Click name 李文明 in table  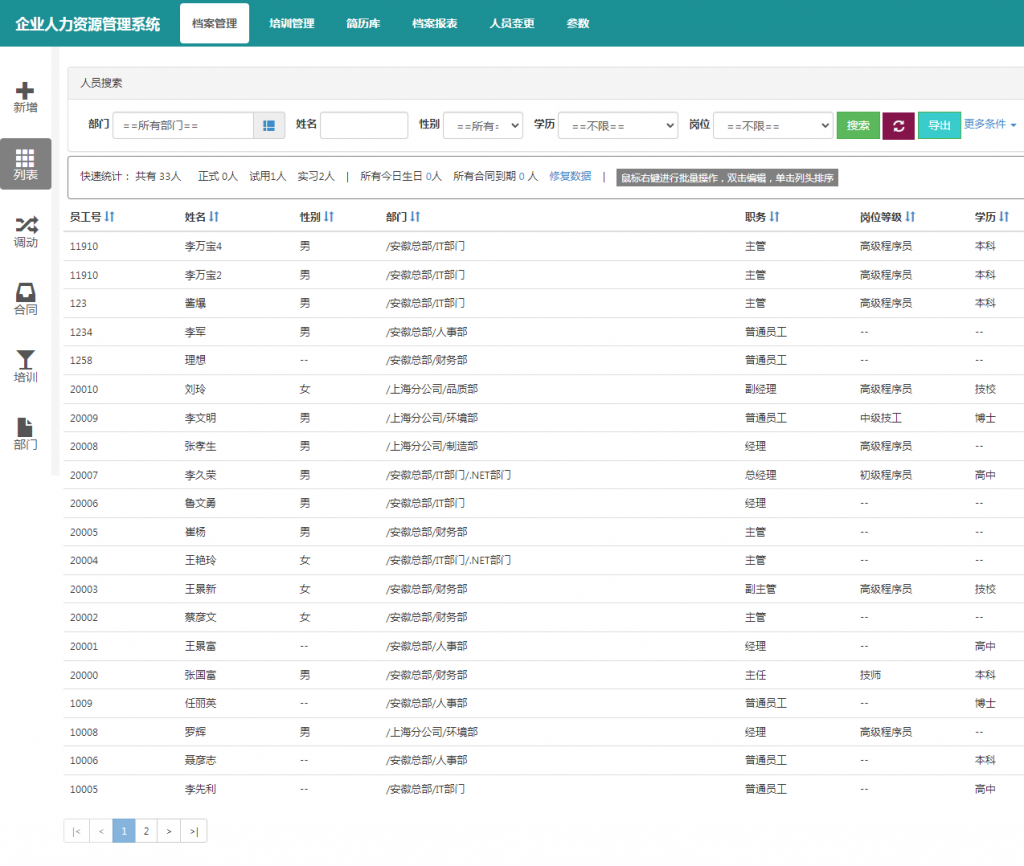tap(200, 418)
